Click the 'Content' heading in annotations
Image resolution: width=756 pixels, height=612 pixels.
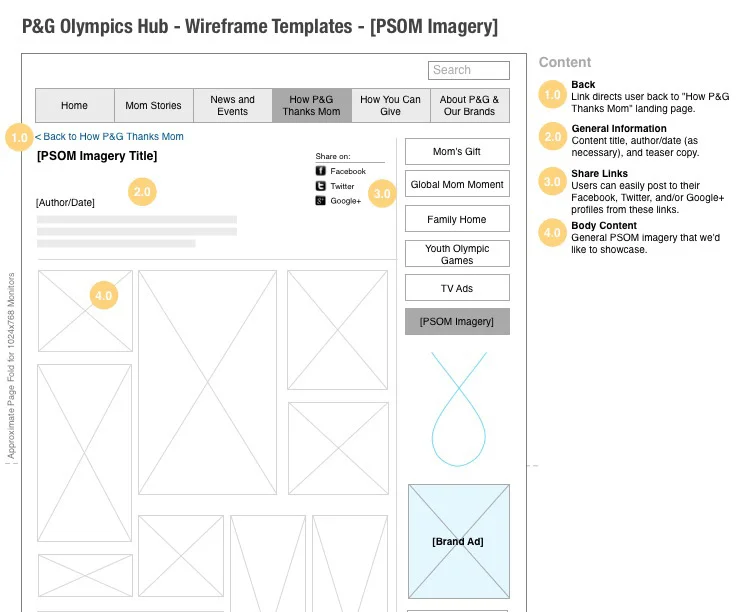pyautogui.click(x=565, y=62)
